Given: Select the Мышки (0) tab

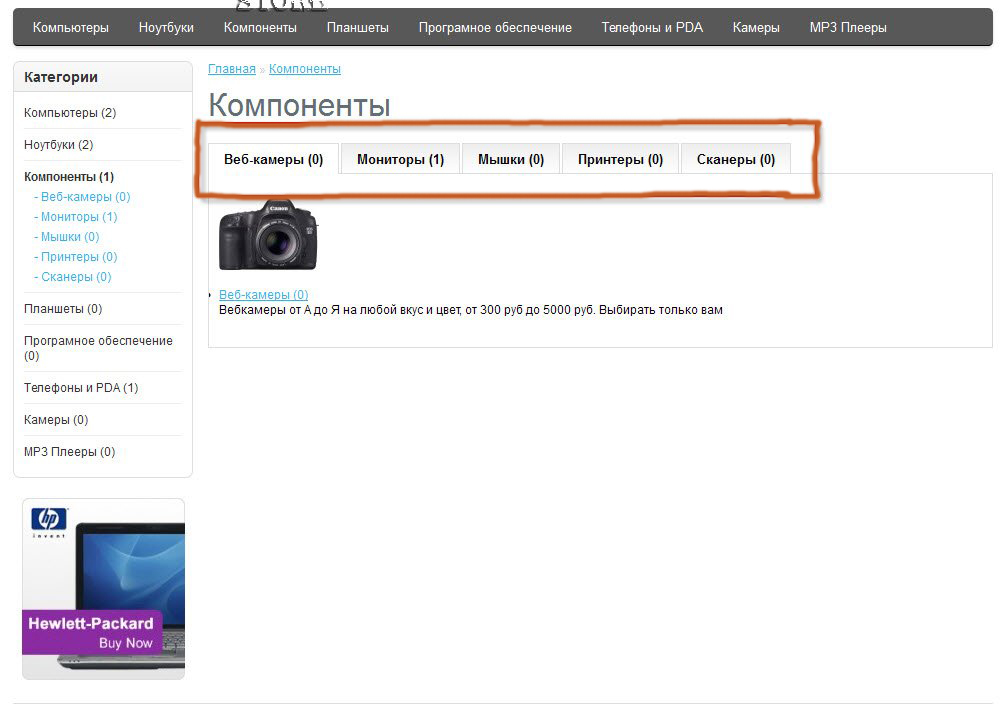Looking at the screenshot, I should [510, 159].
